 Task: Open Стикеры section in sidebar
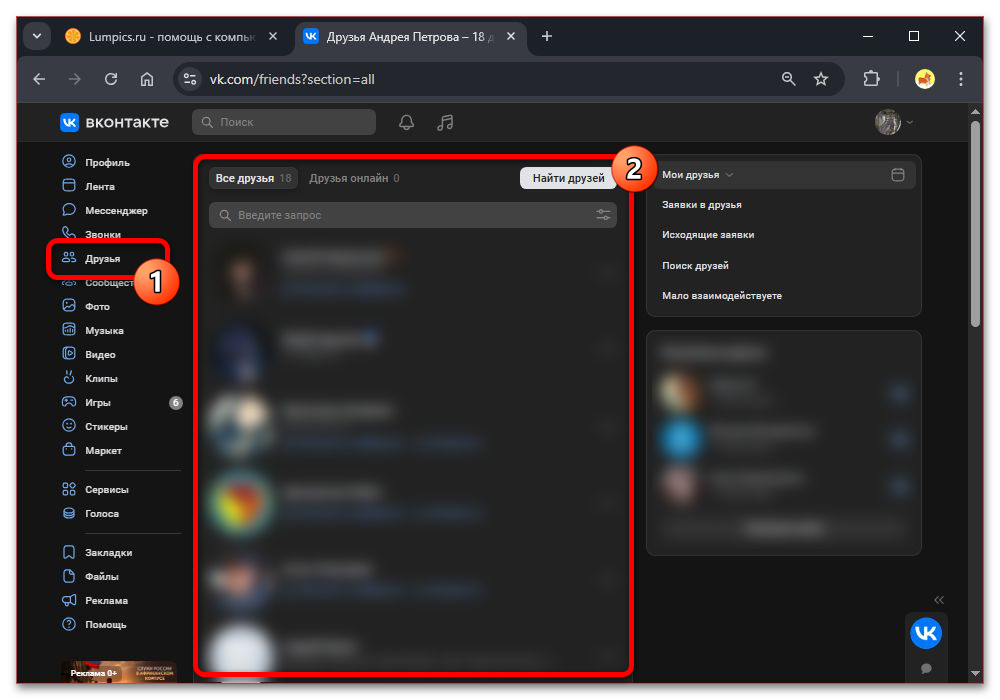(94, 426)
